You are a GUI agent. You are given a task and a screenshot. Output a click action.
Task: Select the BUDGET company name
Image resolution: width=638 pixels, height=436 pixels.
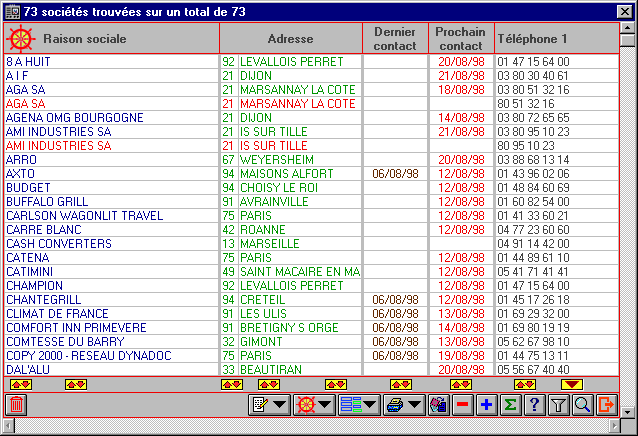point(28,188)
